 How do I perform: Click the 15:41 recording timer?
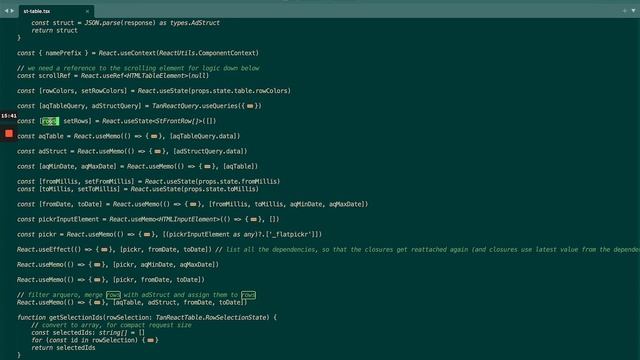click(x=9, y=116)
